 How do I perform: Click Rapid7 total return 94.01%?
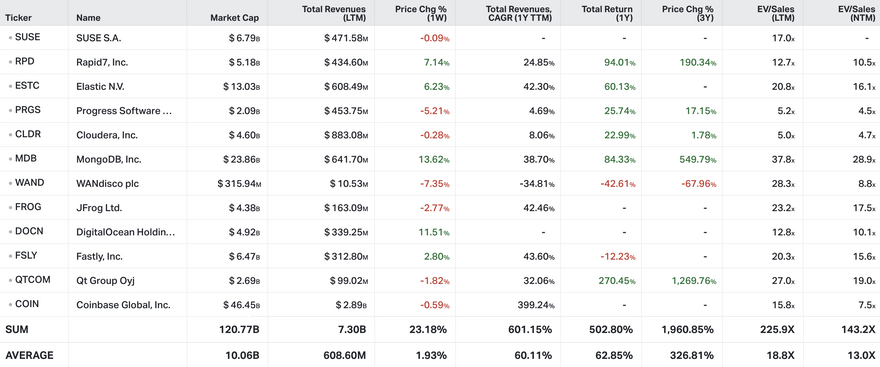pyautogui.click(x=621, y=62)
